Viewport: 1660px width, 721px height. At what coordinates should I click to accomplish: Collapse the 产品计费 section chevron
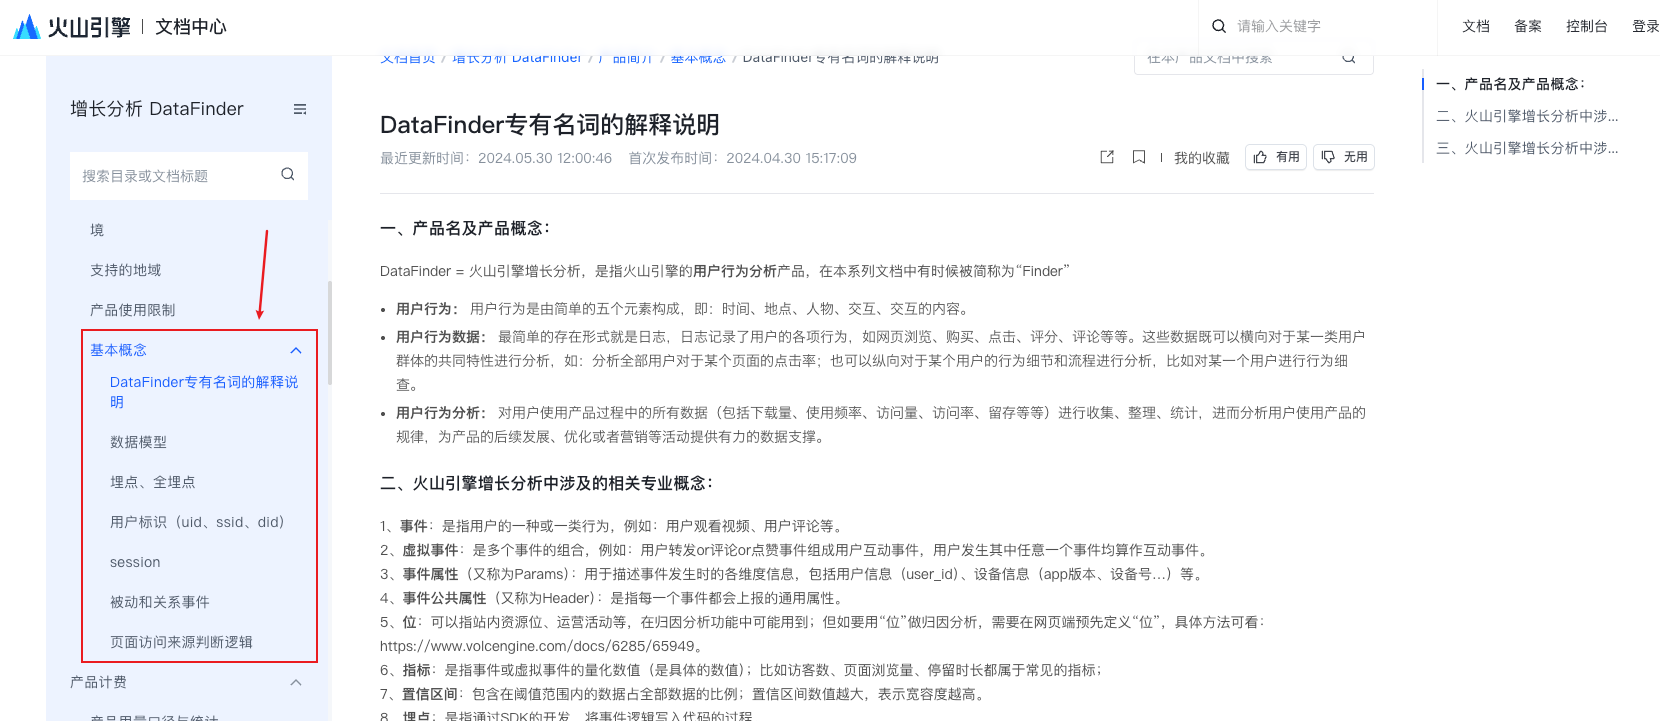(296, 682)
